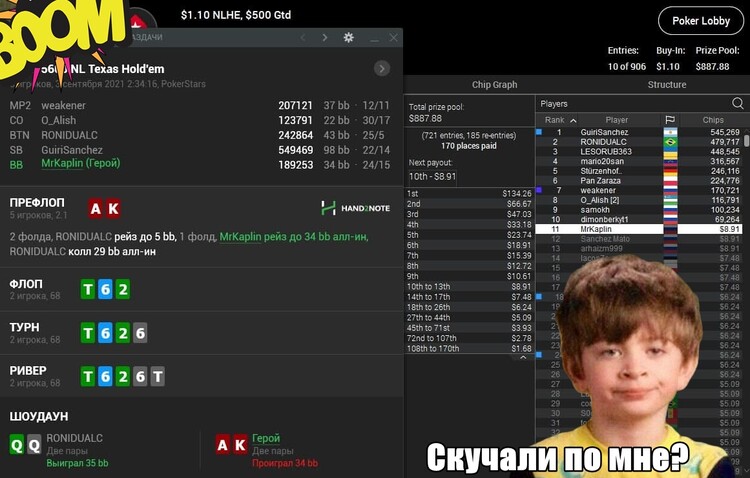This screenshot has width=750, height=478.
Task: Click the green 2 card on flop row
Action: (x=123, y=289)
